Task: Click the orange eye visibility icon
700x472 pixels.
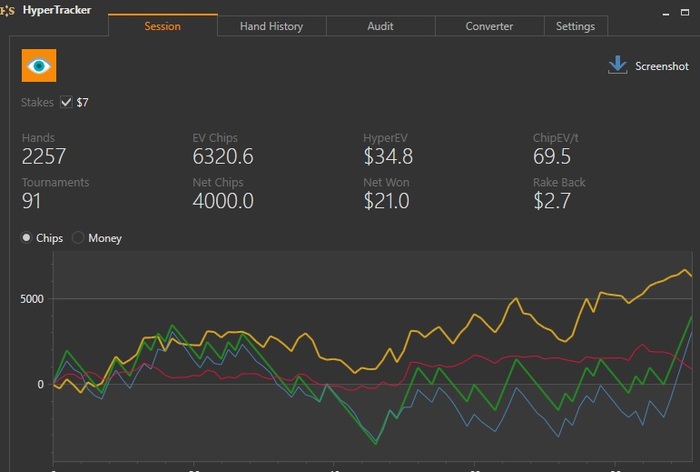Action: pos(39,66)
